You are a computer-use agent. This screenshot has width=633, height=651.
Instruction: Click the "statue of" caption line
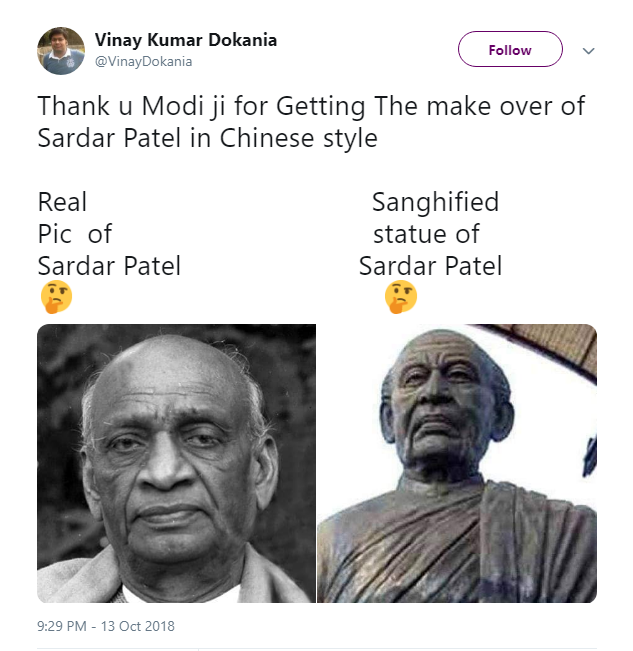[x=426, y=234]
